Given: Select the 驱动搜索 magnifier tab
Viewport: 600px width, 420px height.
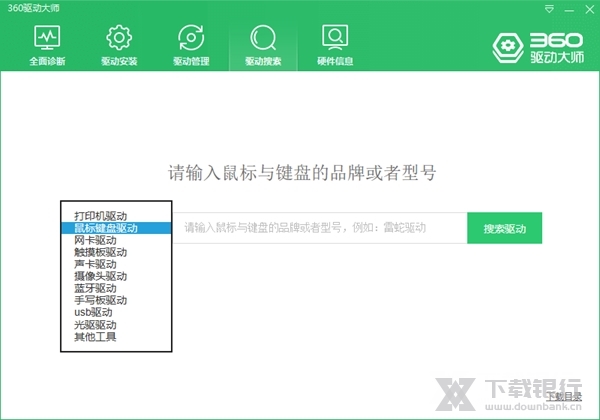Looking at the screenshot, I should tap(263, 45).
